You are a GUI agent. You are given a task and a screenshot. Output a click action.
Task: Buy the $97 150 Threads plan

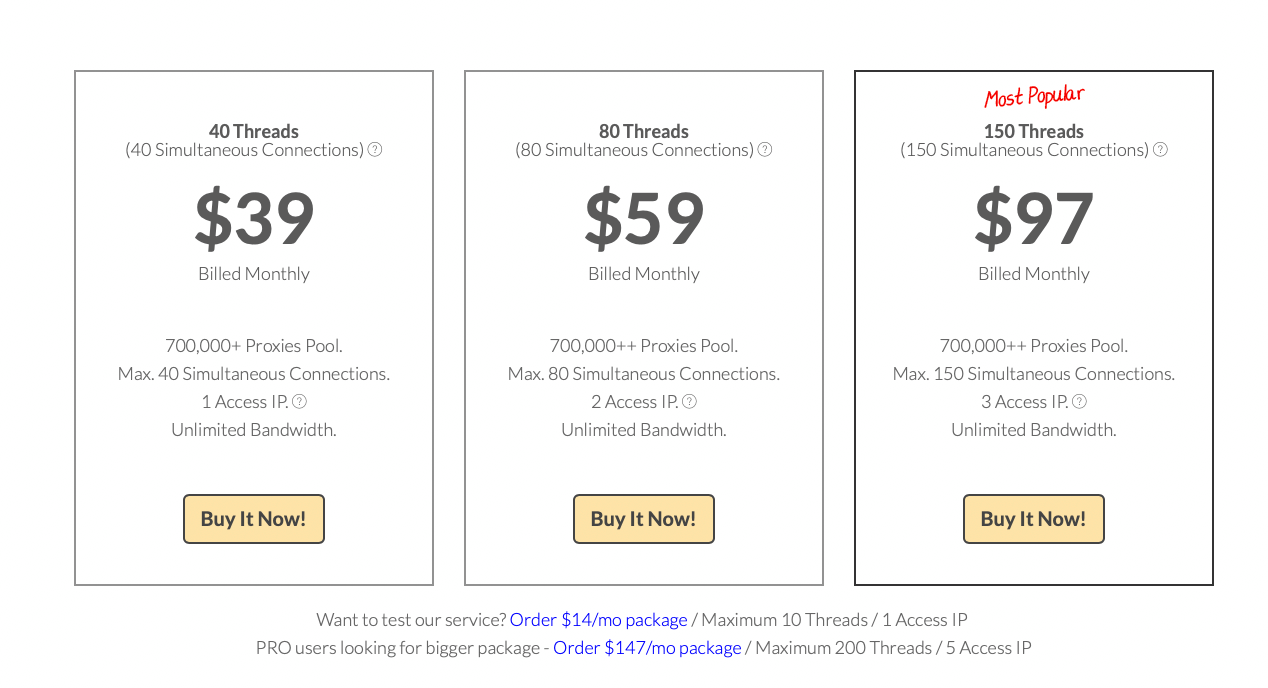(1034, 519)
